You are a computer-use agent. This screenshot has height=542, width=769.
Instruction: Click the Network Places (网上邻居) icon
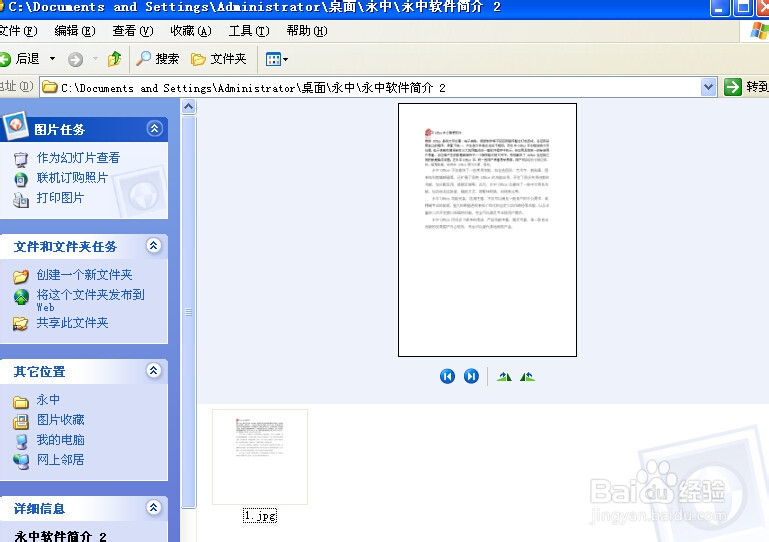coord(21,461)
